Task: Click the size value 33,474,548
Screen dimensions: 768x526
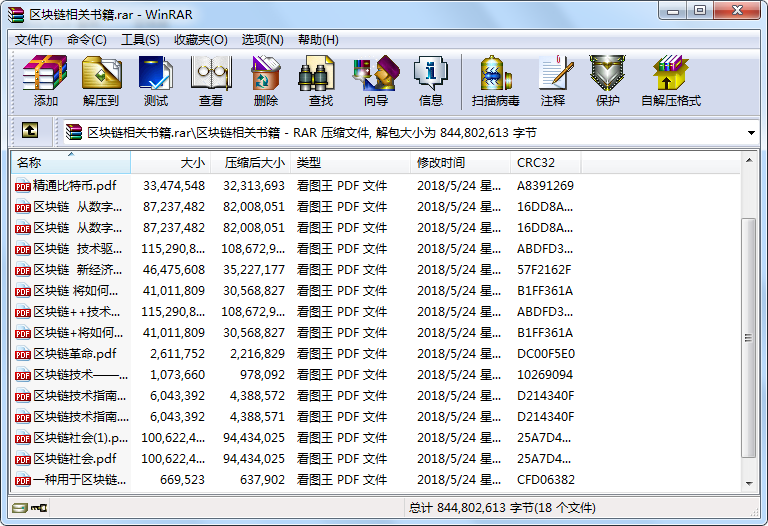Action: pyautogui.click(x=174, y=186)
